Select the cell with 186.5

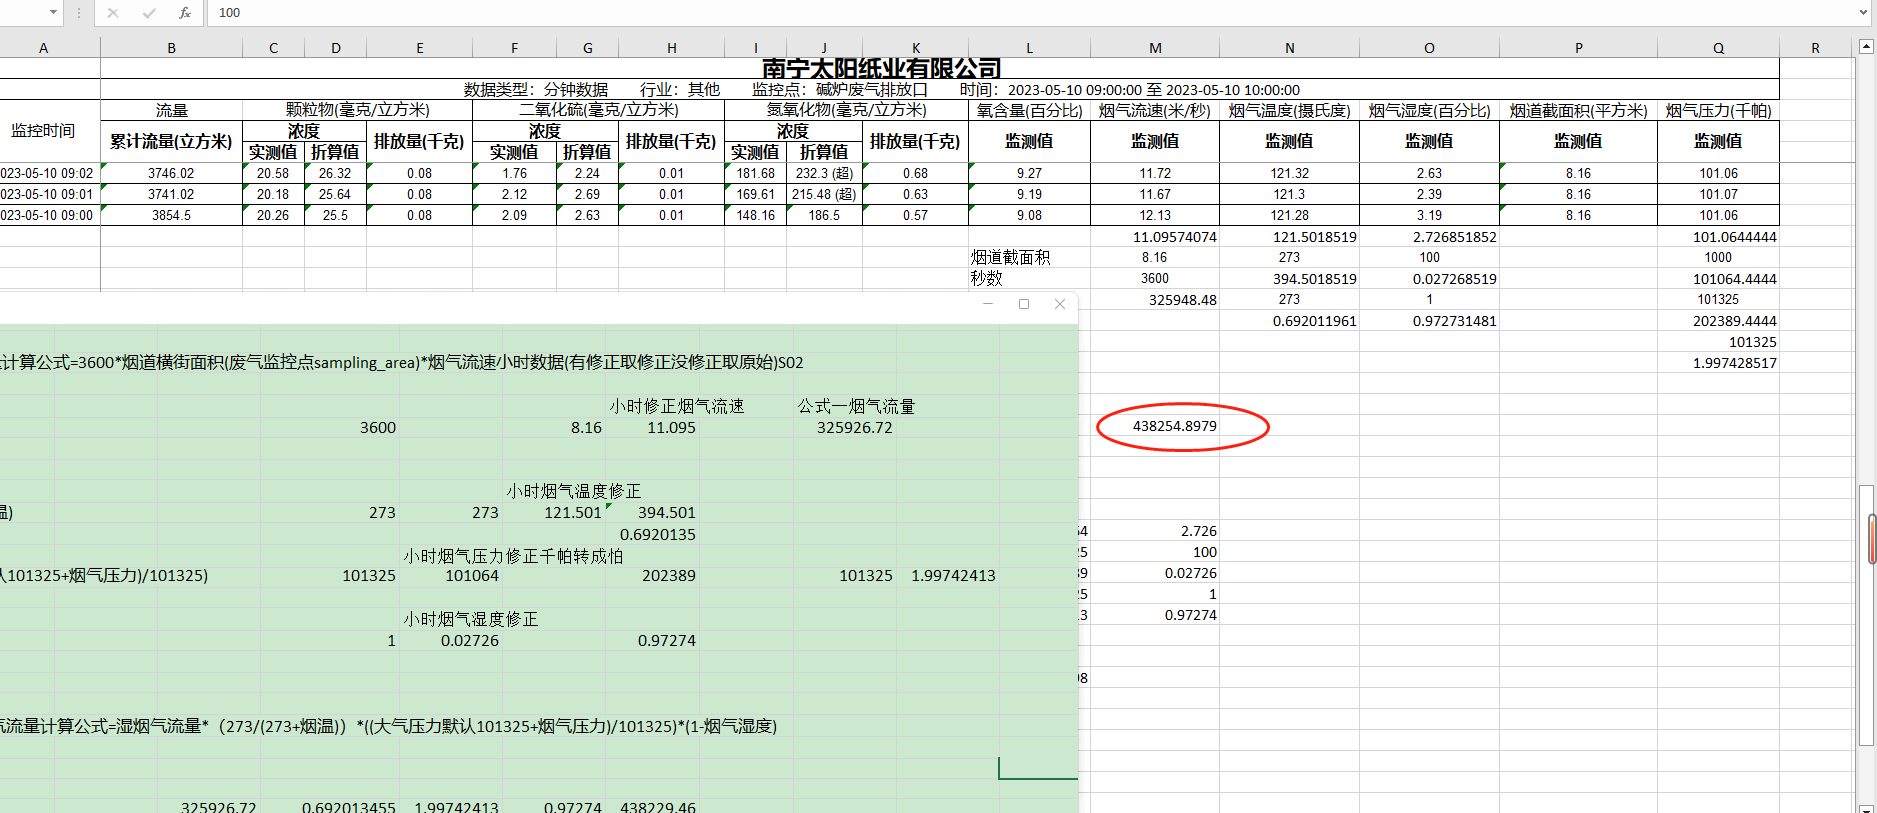pyautogui.click(x=824, y=215)
